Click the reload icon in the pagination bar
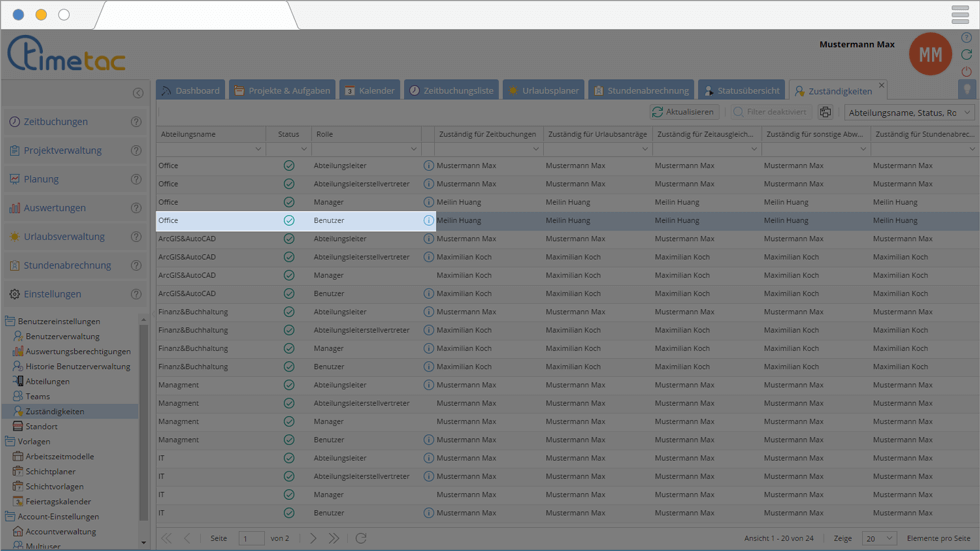This screenshot has width=980, height=551. tap(361, 538)
